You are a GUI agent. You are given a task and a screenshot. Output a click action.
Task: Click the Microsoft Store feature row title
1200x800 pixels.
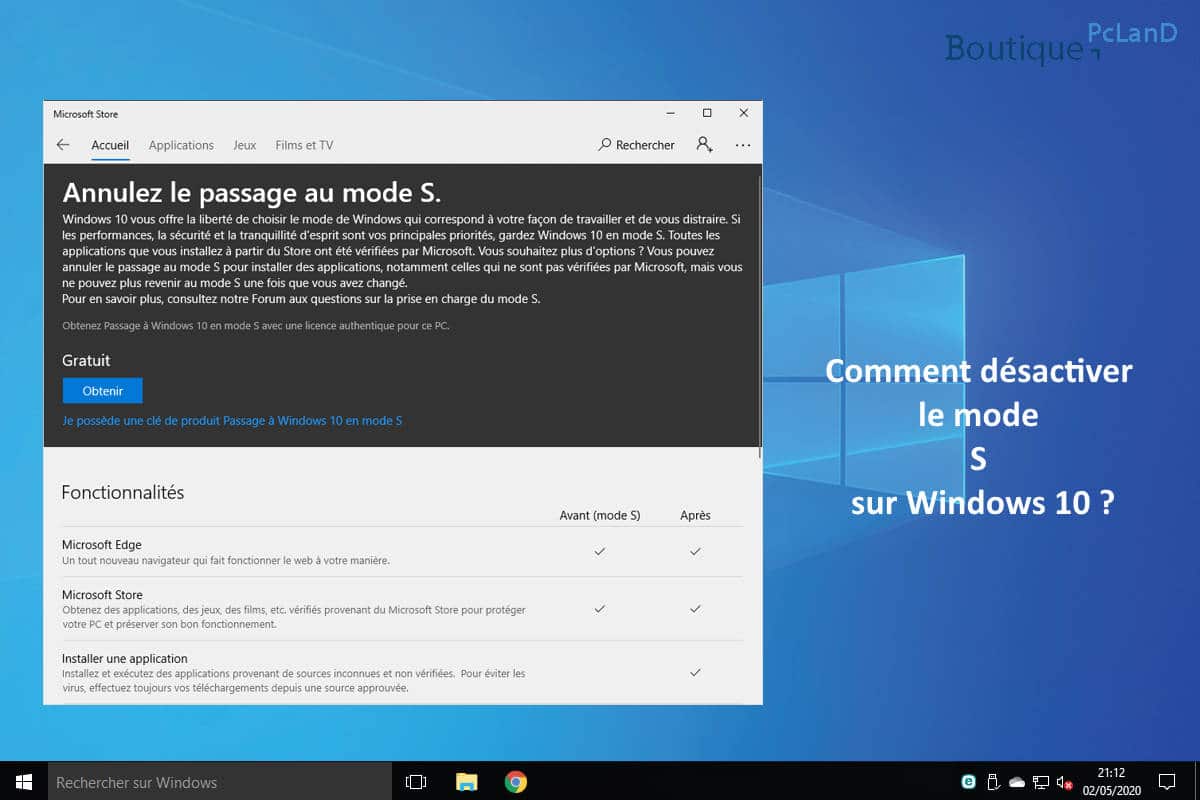102,595
